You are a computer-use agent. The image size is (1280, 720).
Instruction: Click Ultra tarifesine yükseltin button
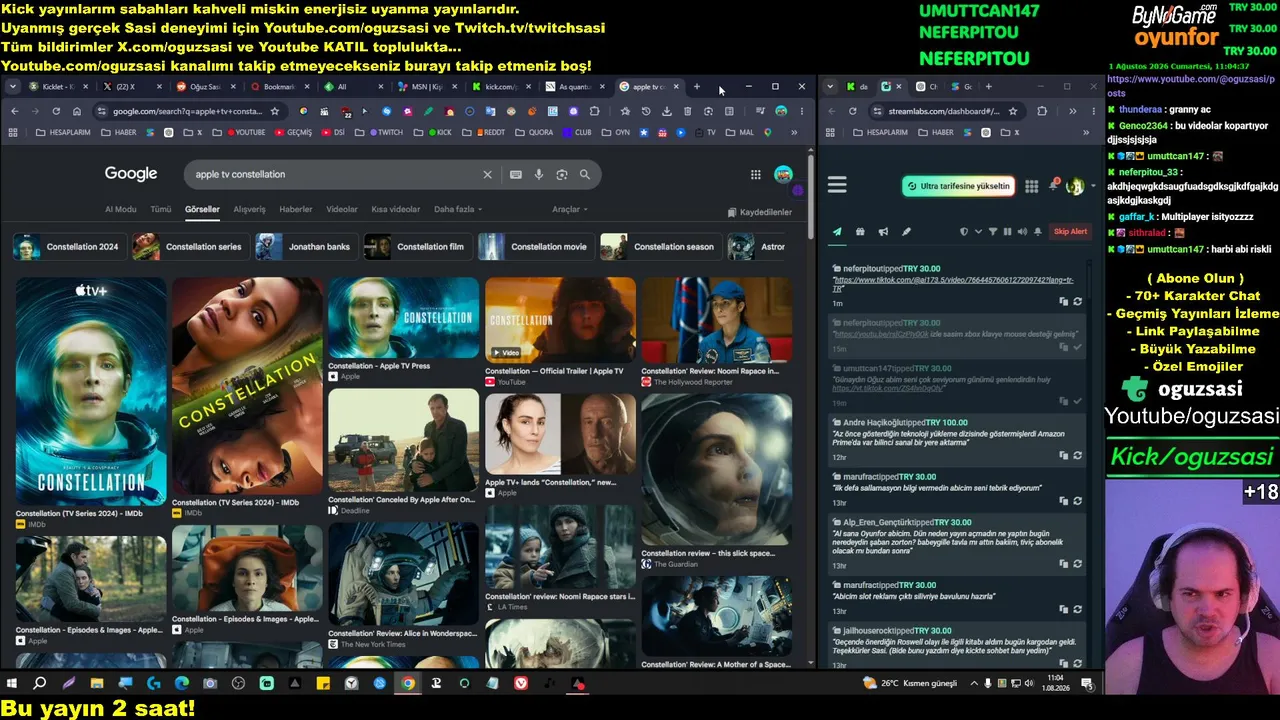tap(959, 186)
